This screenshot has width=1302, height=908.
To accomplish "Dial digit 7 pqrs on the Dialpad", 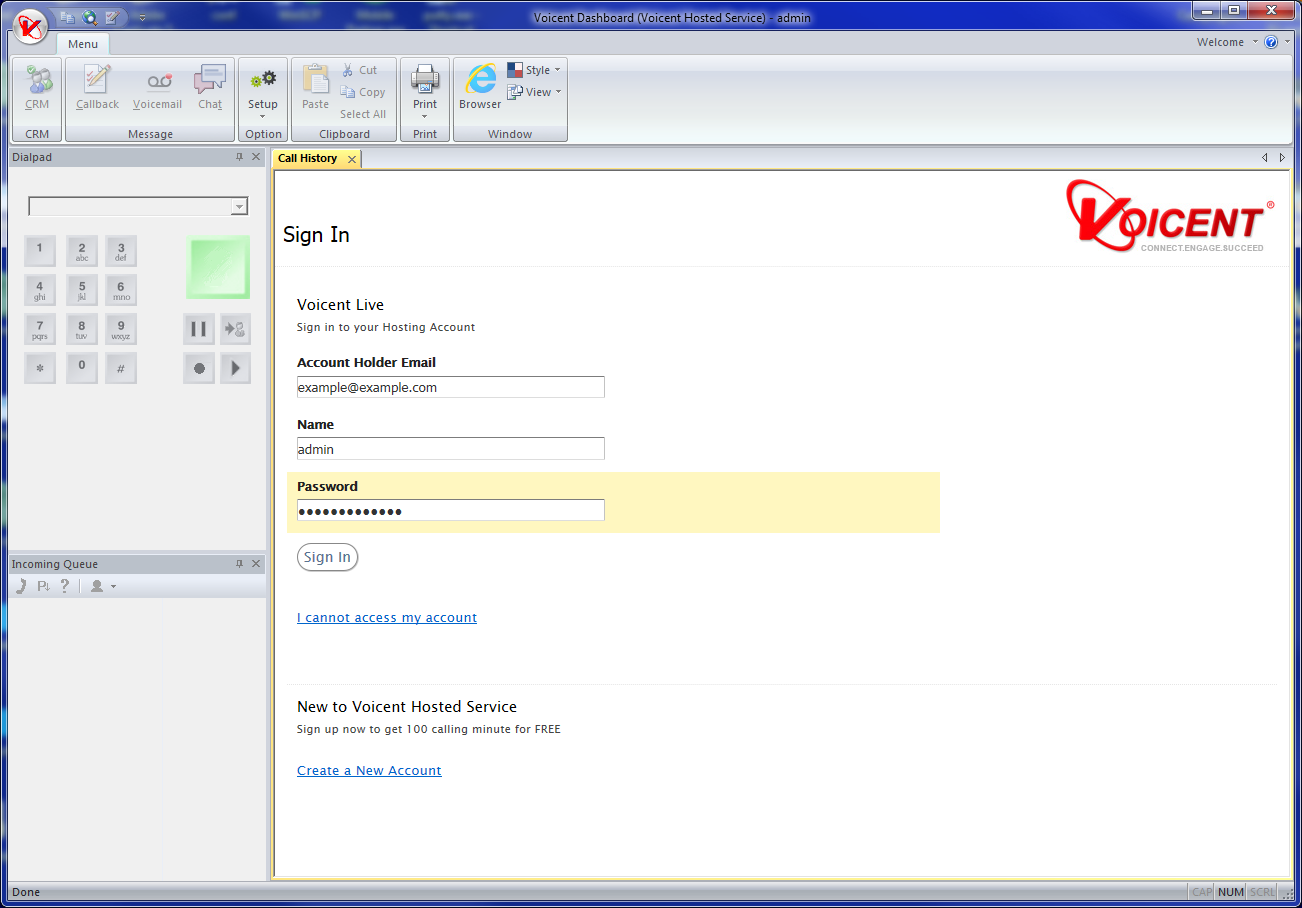I will click(x=40, y=329).
